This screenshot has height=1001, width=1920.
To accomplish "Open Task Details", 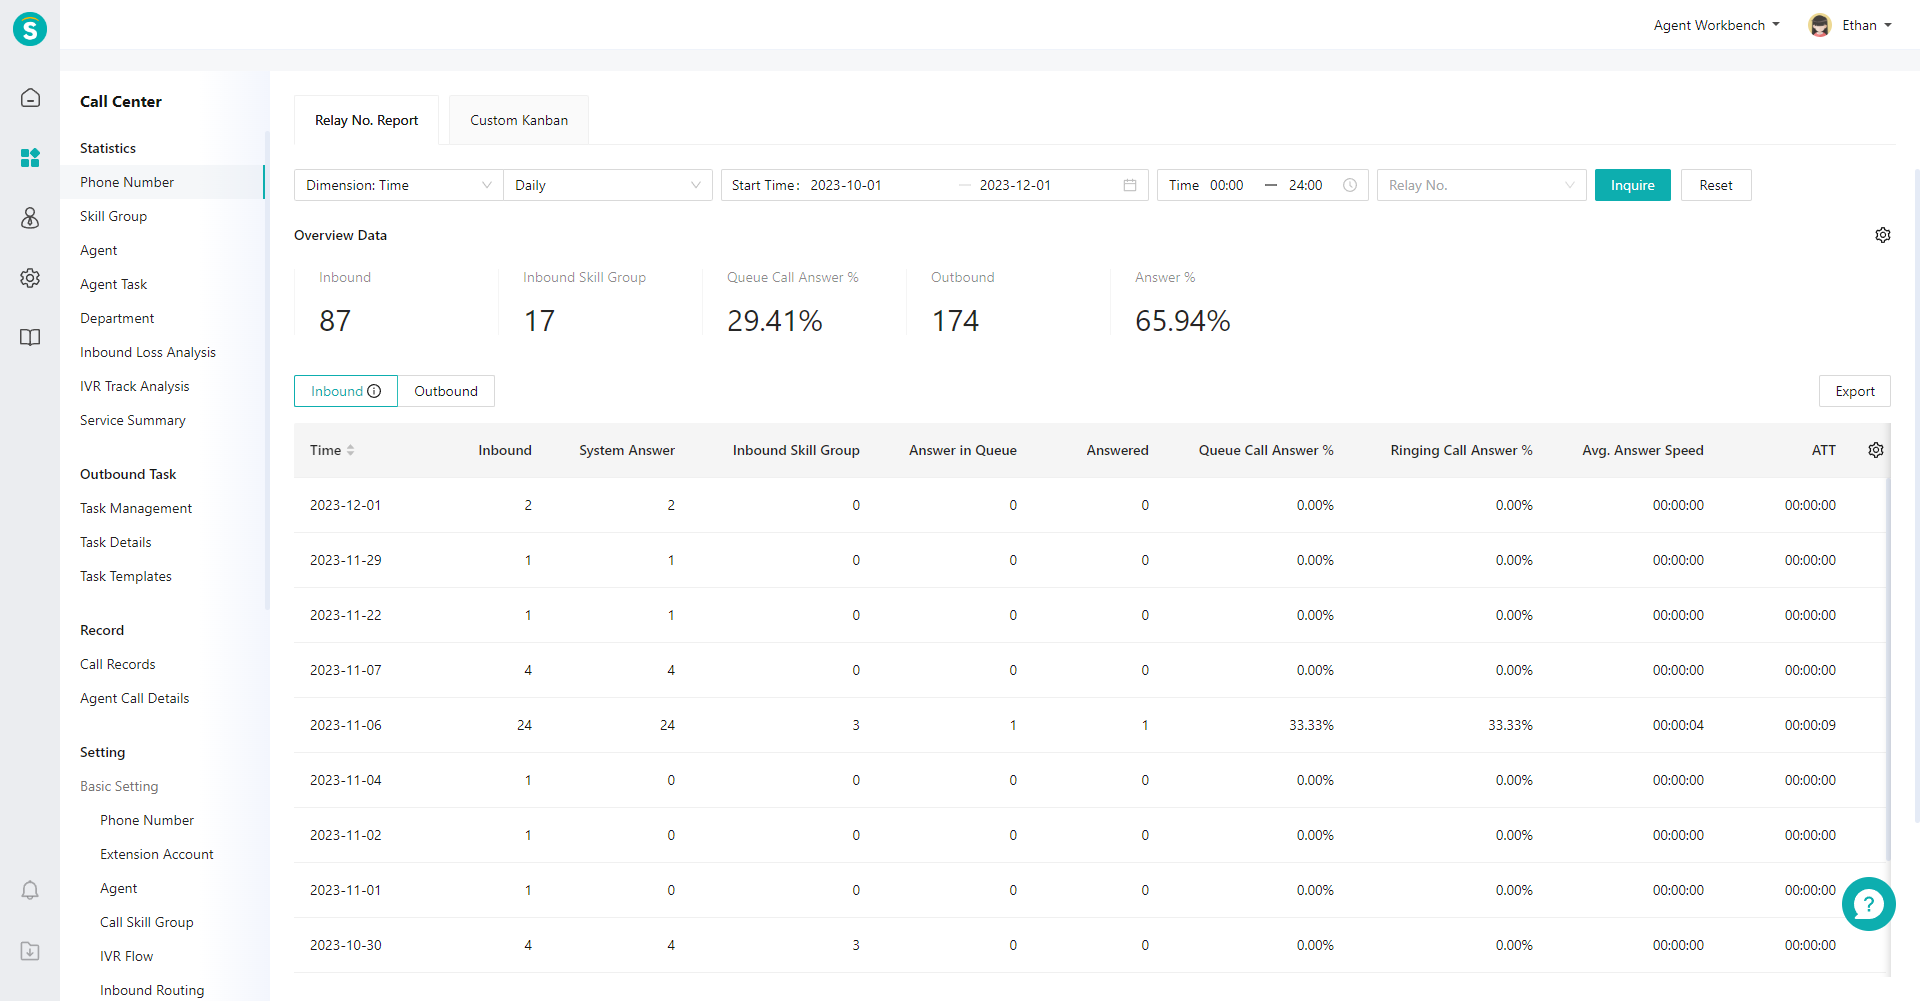I will 116,542.
